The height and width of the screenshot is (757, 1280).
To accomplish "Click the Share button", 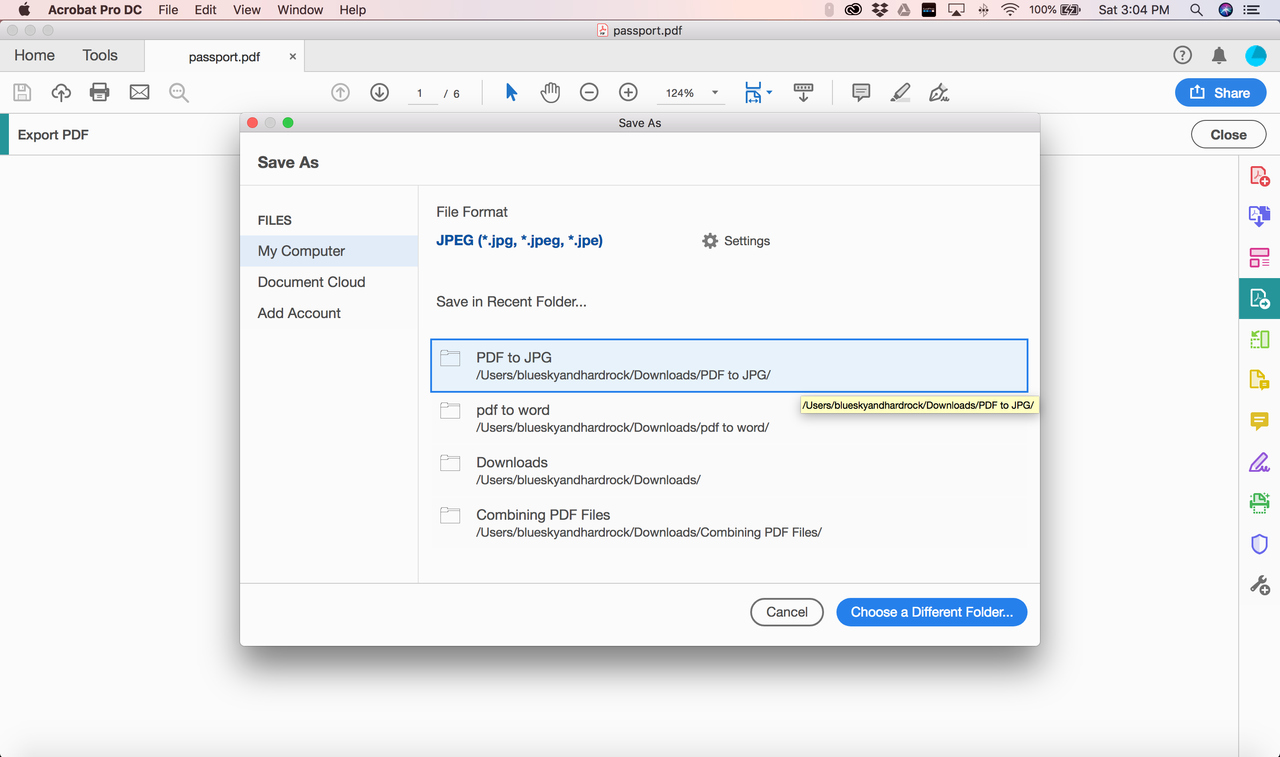I will [x=1220, y=93].
